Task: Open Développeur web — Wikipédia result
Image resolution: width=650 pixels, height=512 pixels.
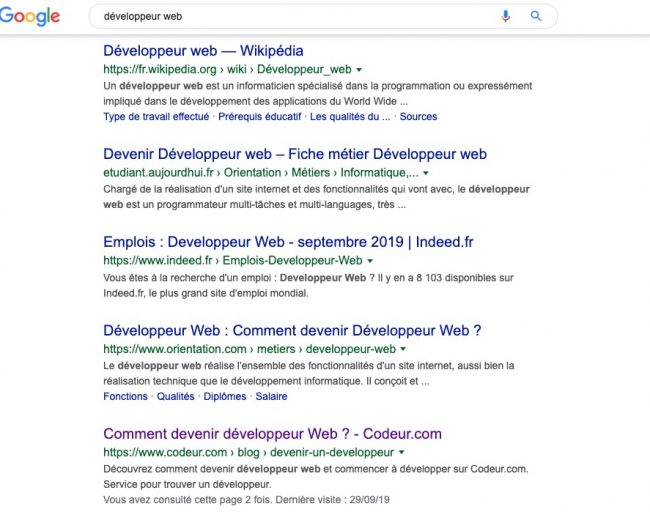Action: (203, 51)
